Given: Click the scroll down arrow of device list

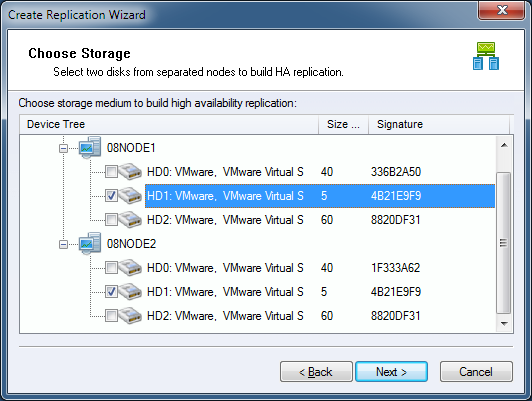Looking at the screenshot, I should point(504,324).
